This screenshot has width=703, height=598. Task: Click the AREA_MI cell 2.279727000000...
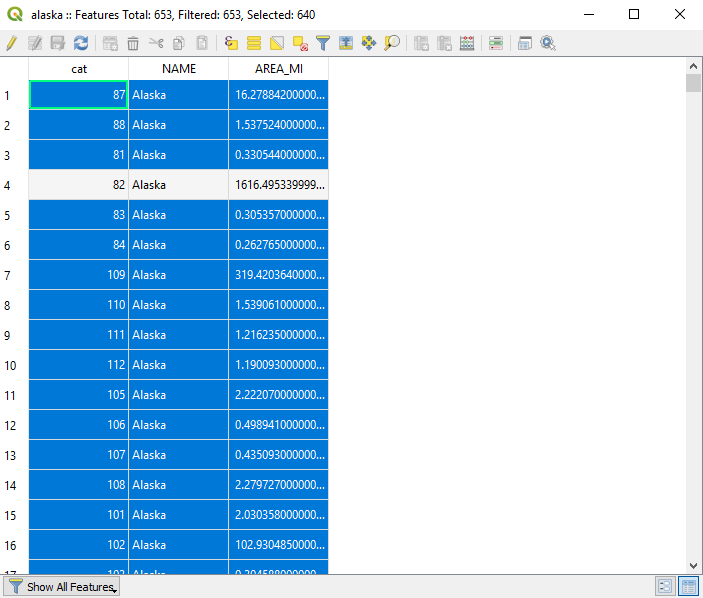pyautogui.click(x=278, y=485)
